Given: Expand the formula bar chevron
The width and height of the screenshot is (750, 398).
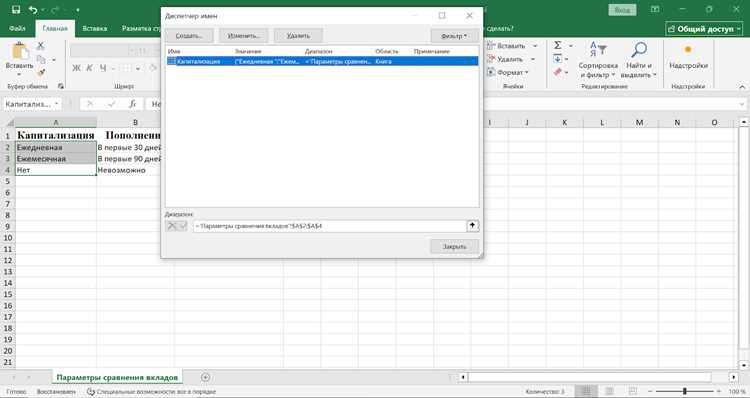Looking at the screenshot, I should tap(742, 104).
